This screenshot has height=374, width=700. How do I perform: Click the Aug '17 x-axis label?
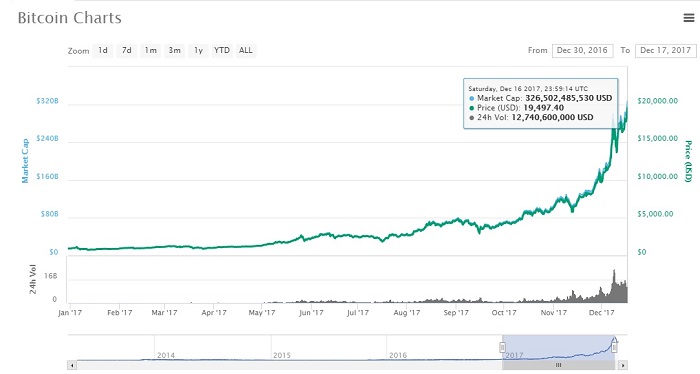pyautogui.click(x=407, y=312)
